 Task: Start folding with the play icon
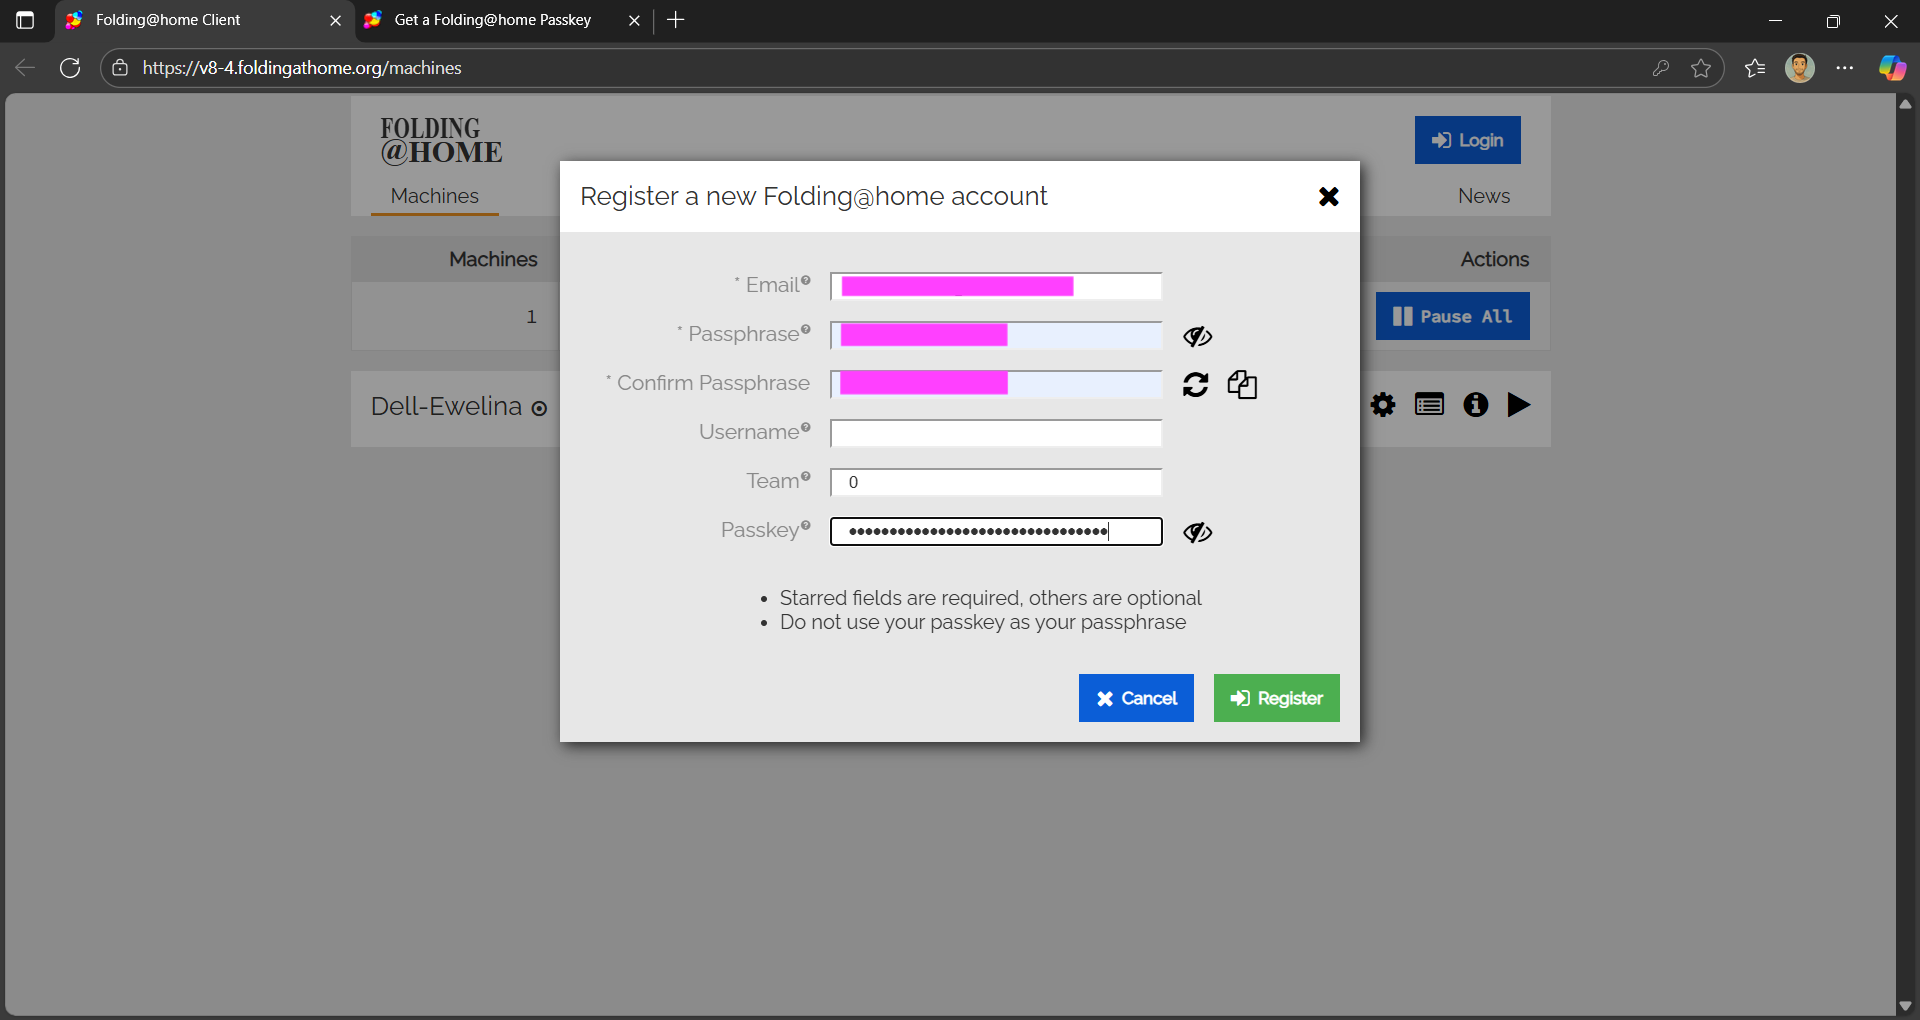[x=1519, y=405]
